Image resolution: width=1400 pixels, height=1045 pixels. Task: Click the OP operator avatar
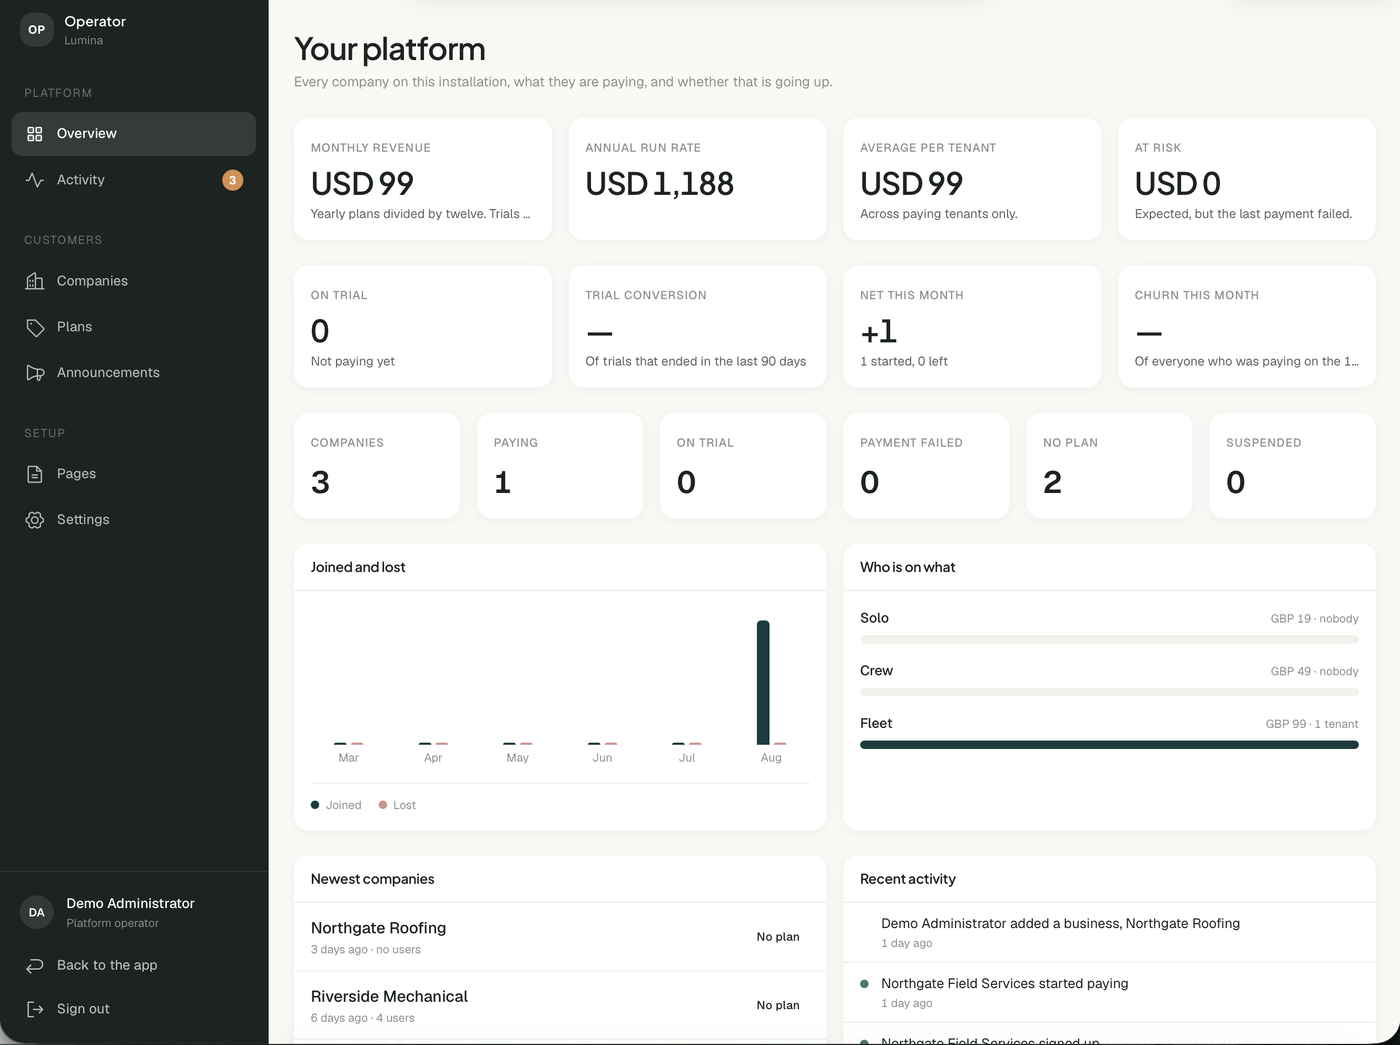(37, 30)
